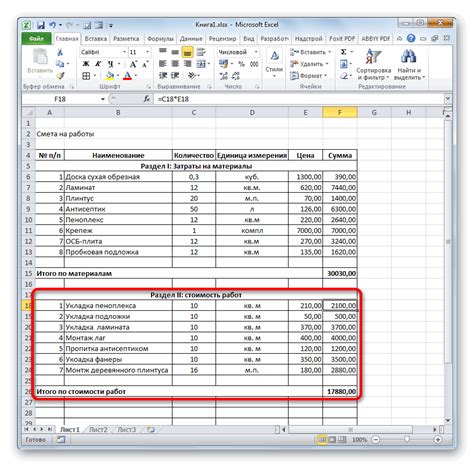Click the Format Painter brush icon
The image size is (474, 467).
tap(60, 76)
